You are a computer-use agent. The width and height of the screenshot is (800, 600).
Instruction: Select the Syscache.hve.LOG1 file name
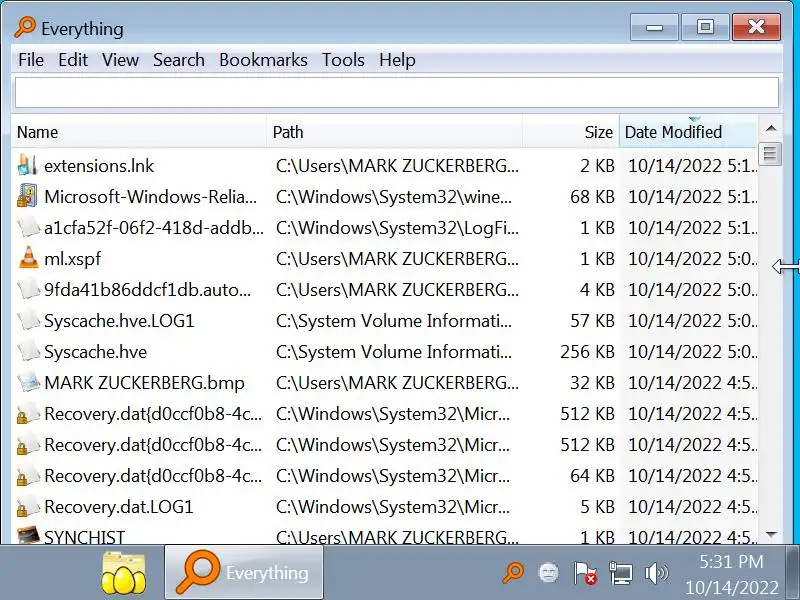[119, 321]
